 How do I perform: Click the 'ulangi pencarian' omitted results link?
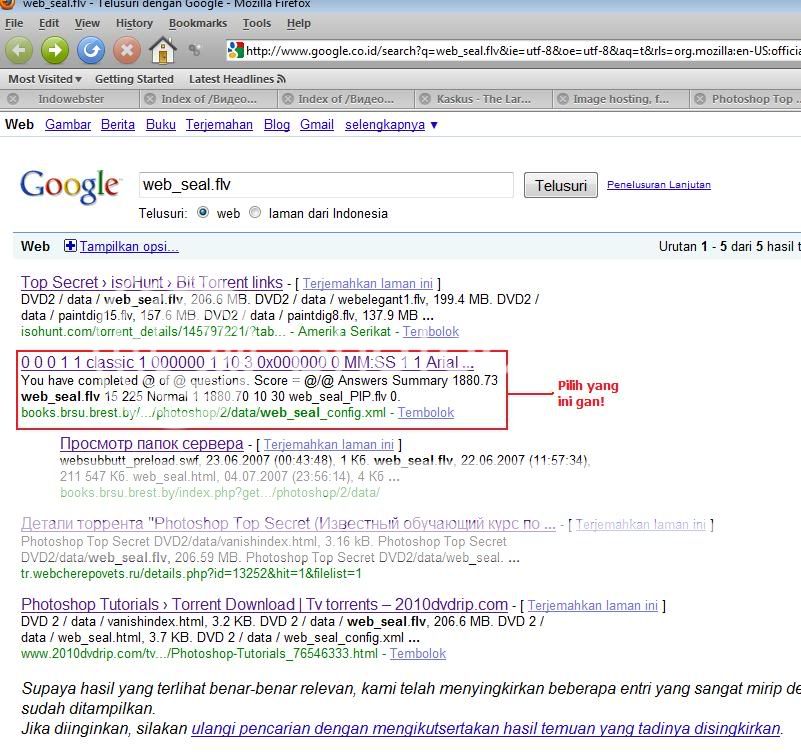click(x=486, y=728)
